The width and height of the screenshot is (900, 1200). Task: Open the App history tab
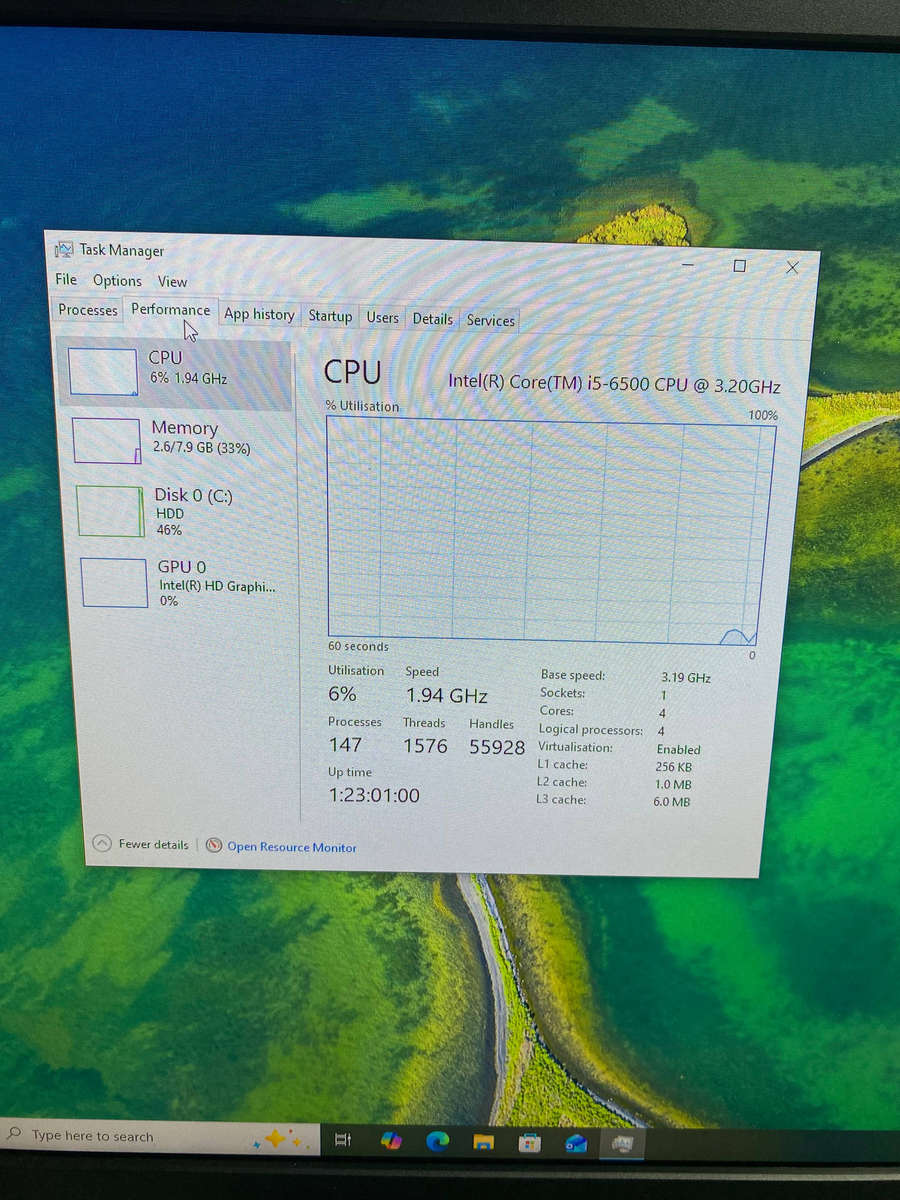(259, 314)
